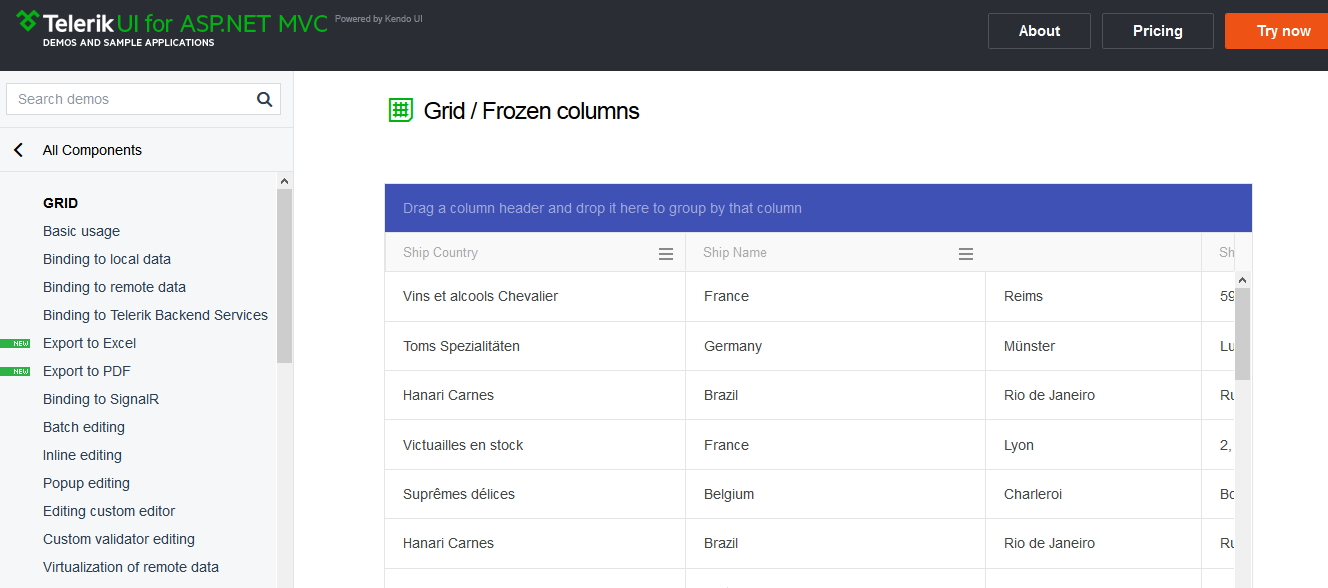Open the Batch editing demo
The image size is (1328, 588).
coord(84,427)
